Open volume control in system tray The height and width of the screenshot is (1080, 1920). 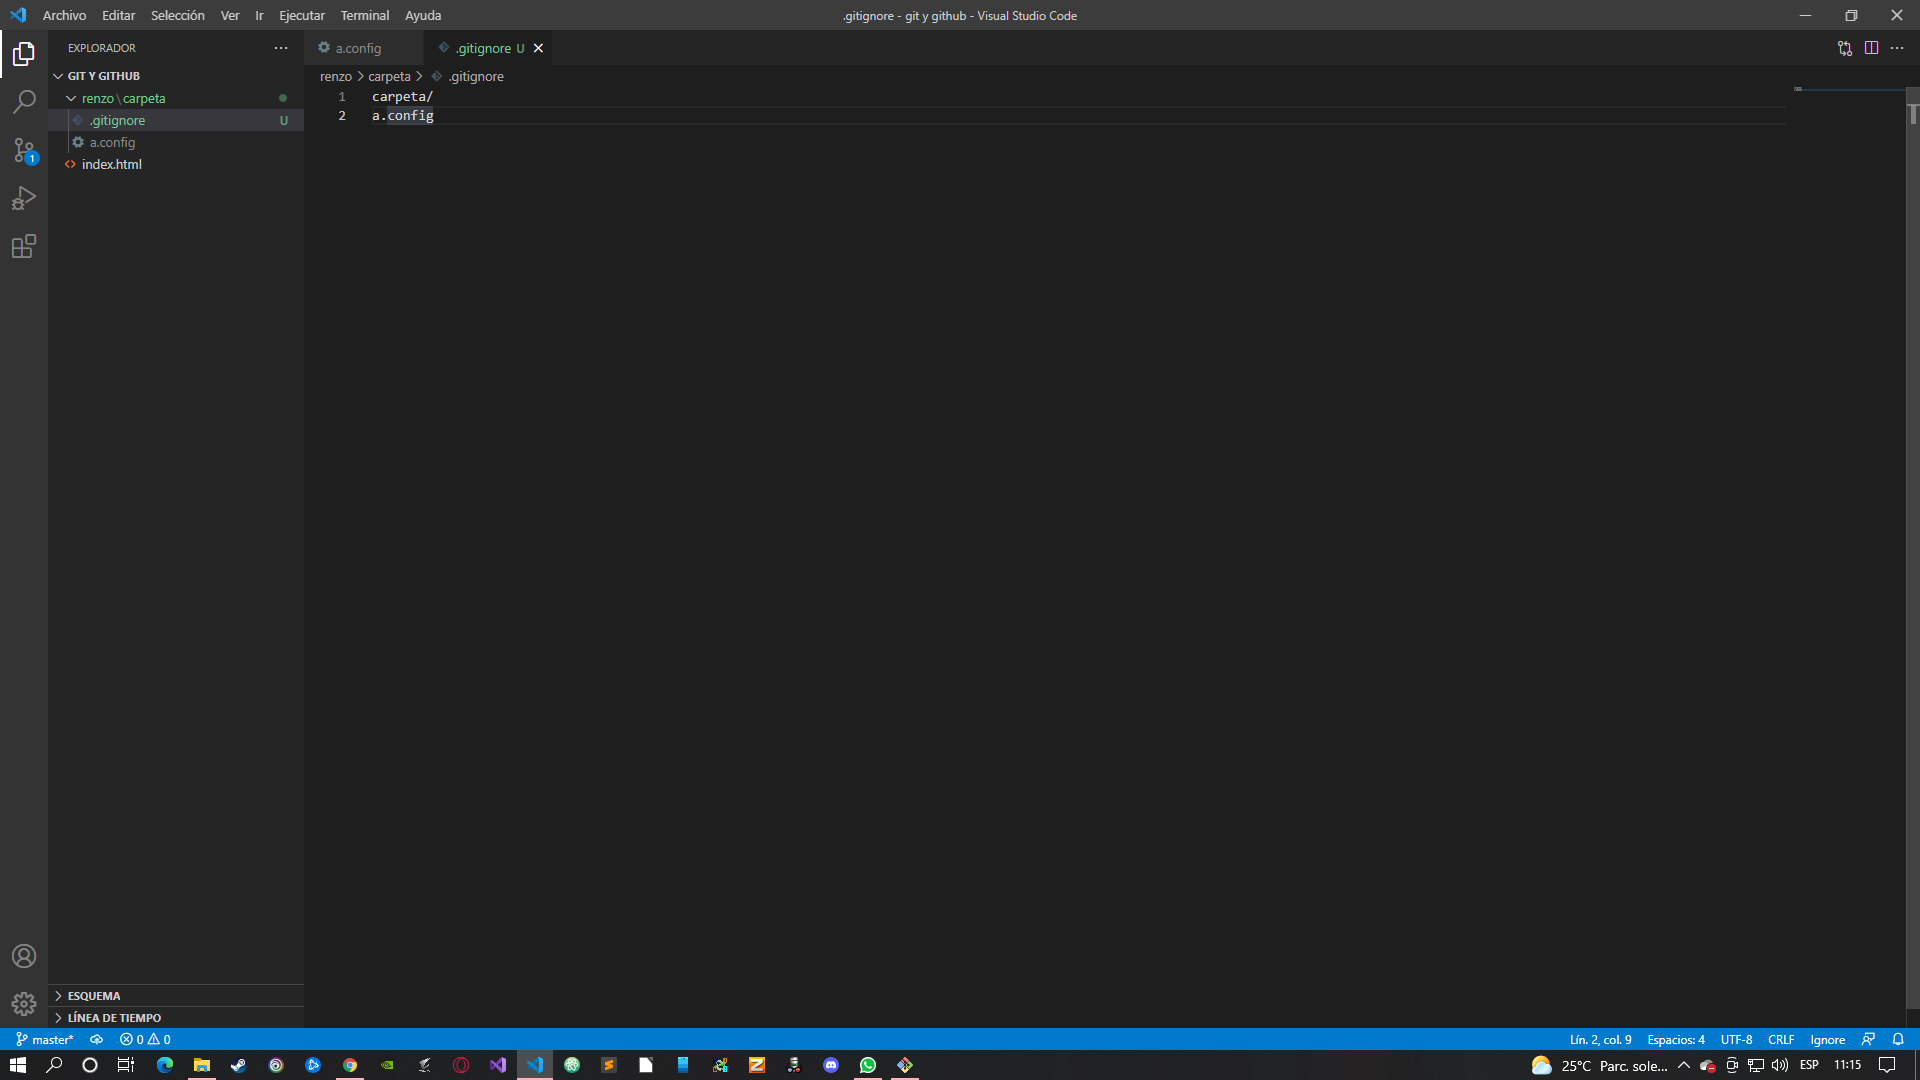click(x=1780, y=1065)
